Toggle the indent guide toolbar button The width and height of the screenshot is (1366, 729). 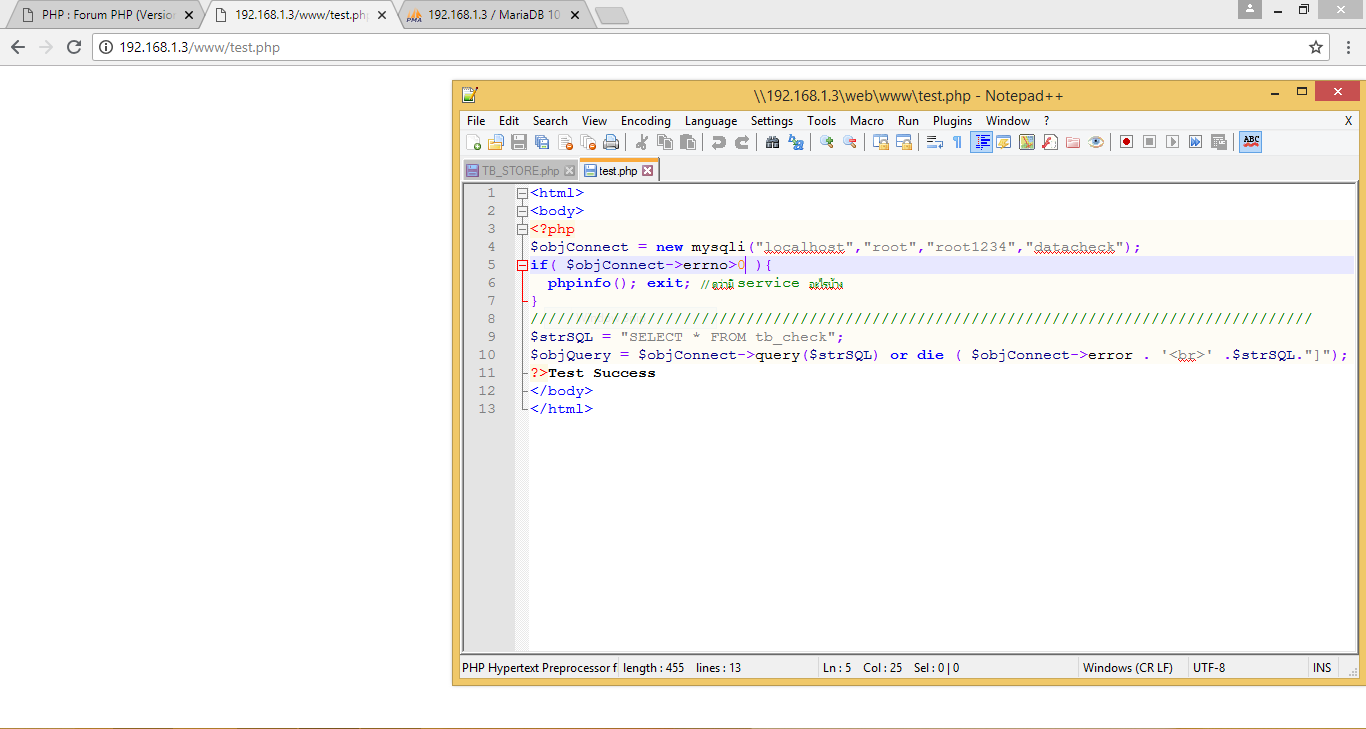coord(981,142)
